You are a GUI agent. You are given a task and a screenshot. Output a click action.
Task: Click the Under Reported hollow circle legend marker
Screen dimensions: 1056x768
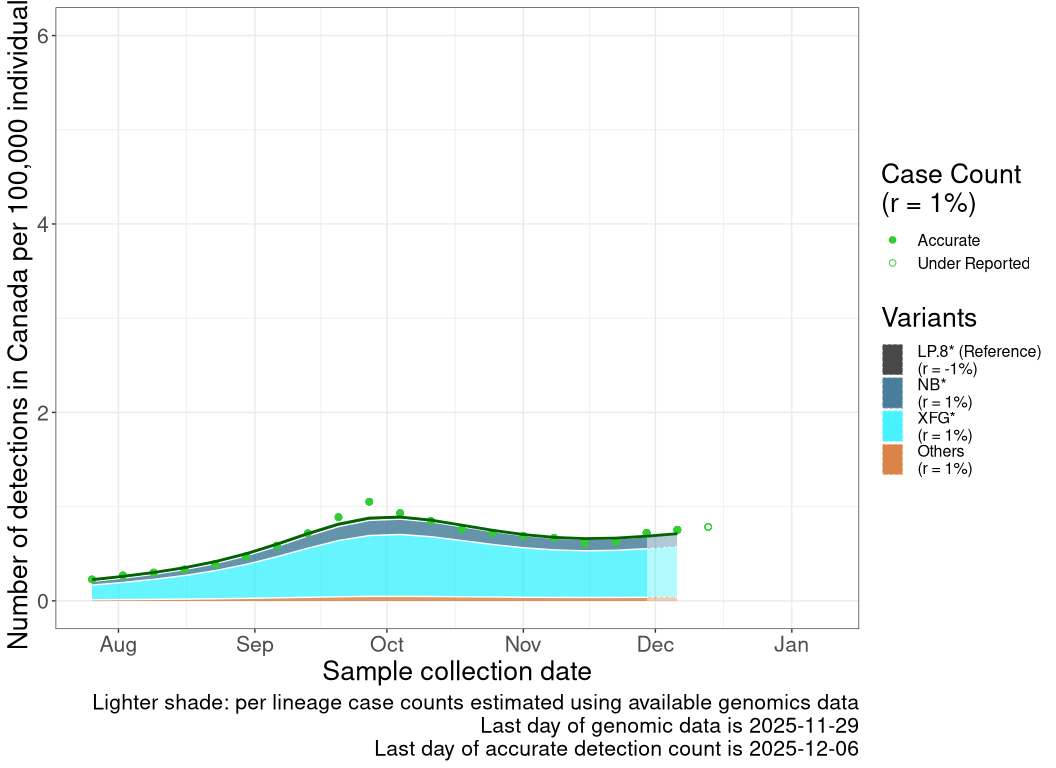point(893,263)
